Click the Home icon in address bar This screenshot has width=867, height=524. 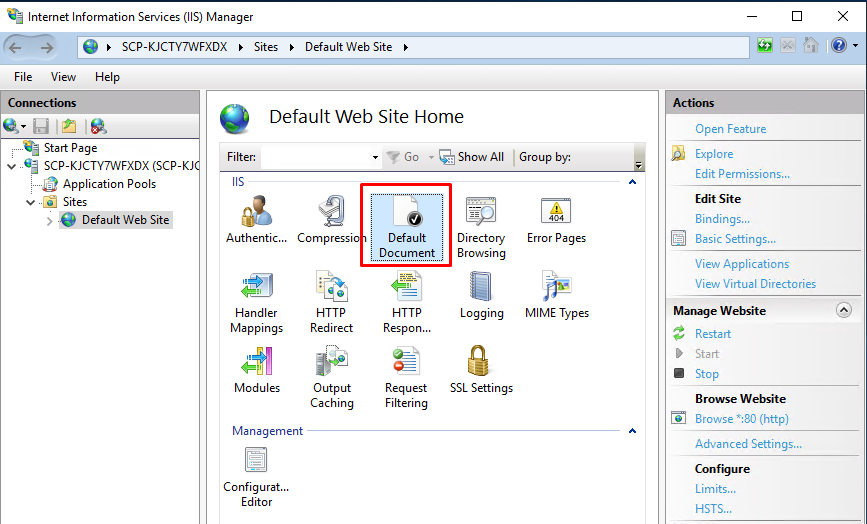pos(811,46)
